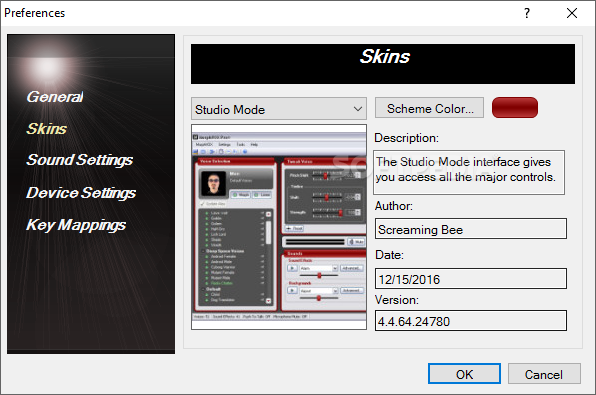
Task: Switch to Key Mappings section
Action: click(76, 225)
